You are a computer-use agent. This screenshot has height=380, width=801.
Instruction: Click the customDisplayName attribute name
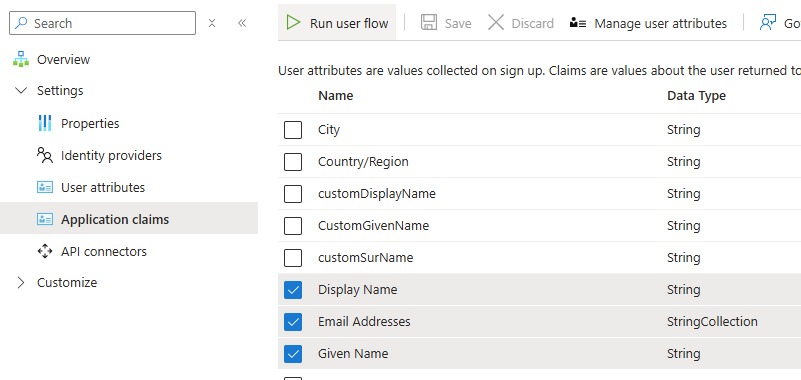[376, 194]
